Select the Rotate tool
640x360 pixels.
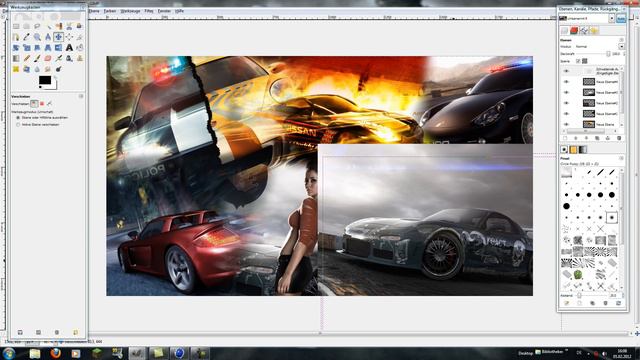click(16, 47)
